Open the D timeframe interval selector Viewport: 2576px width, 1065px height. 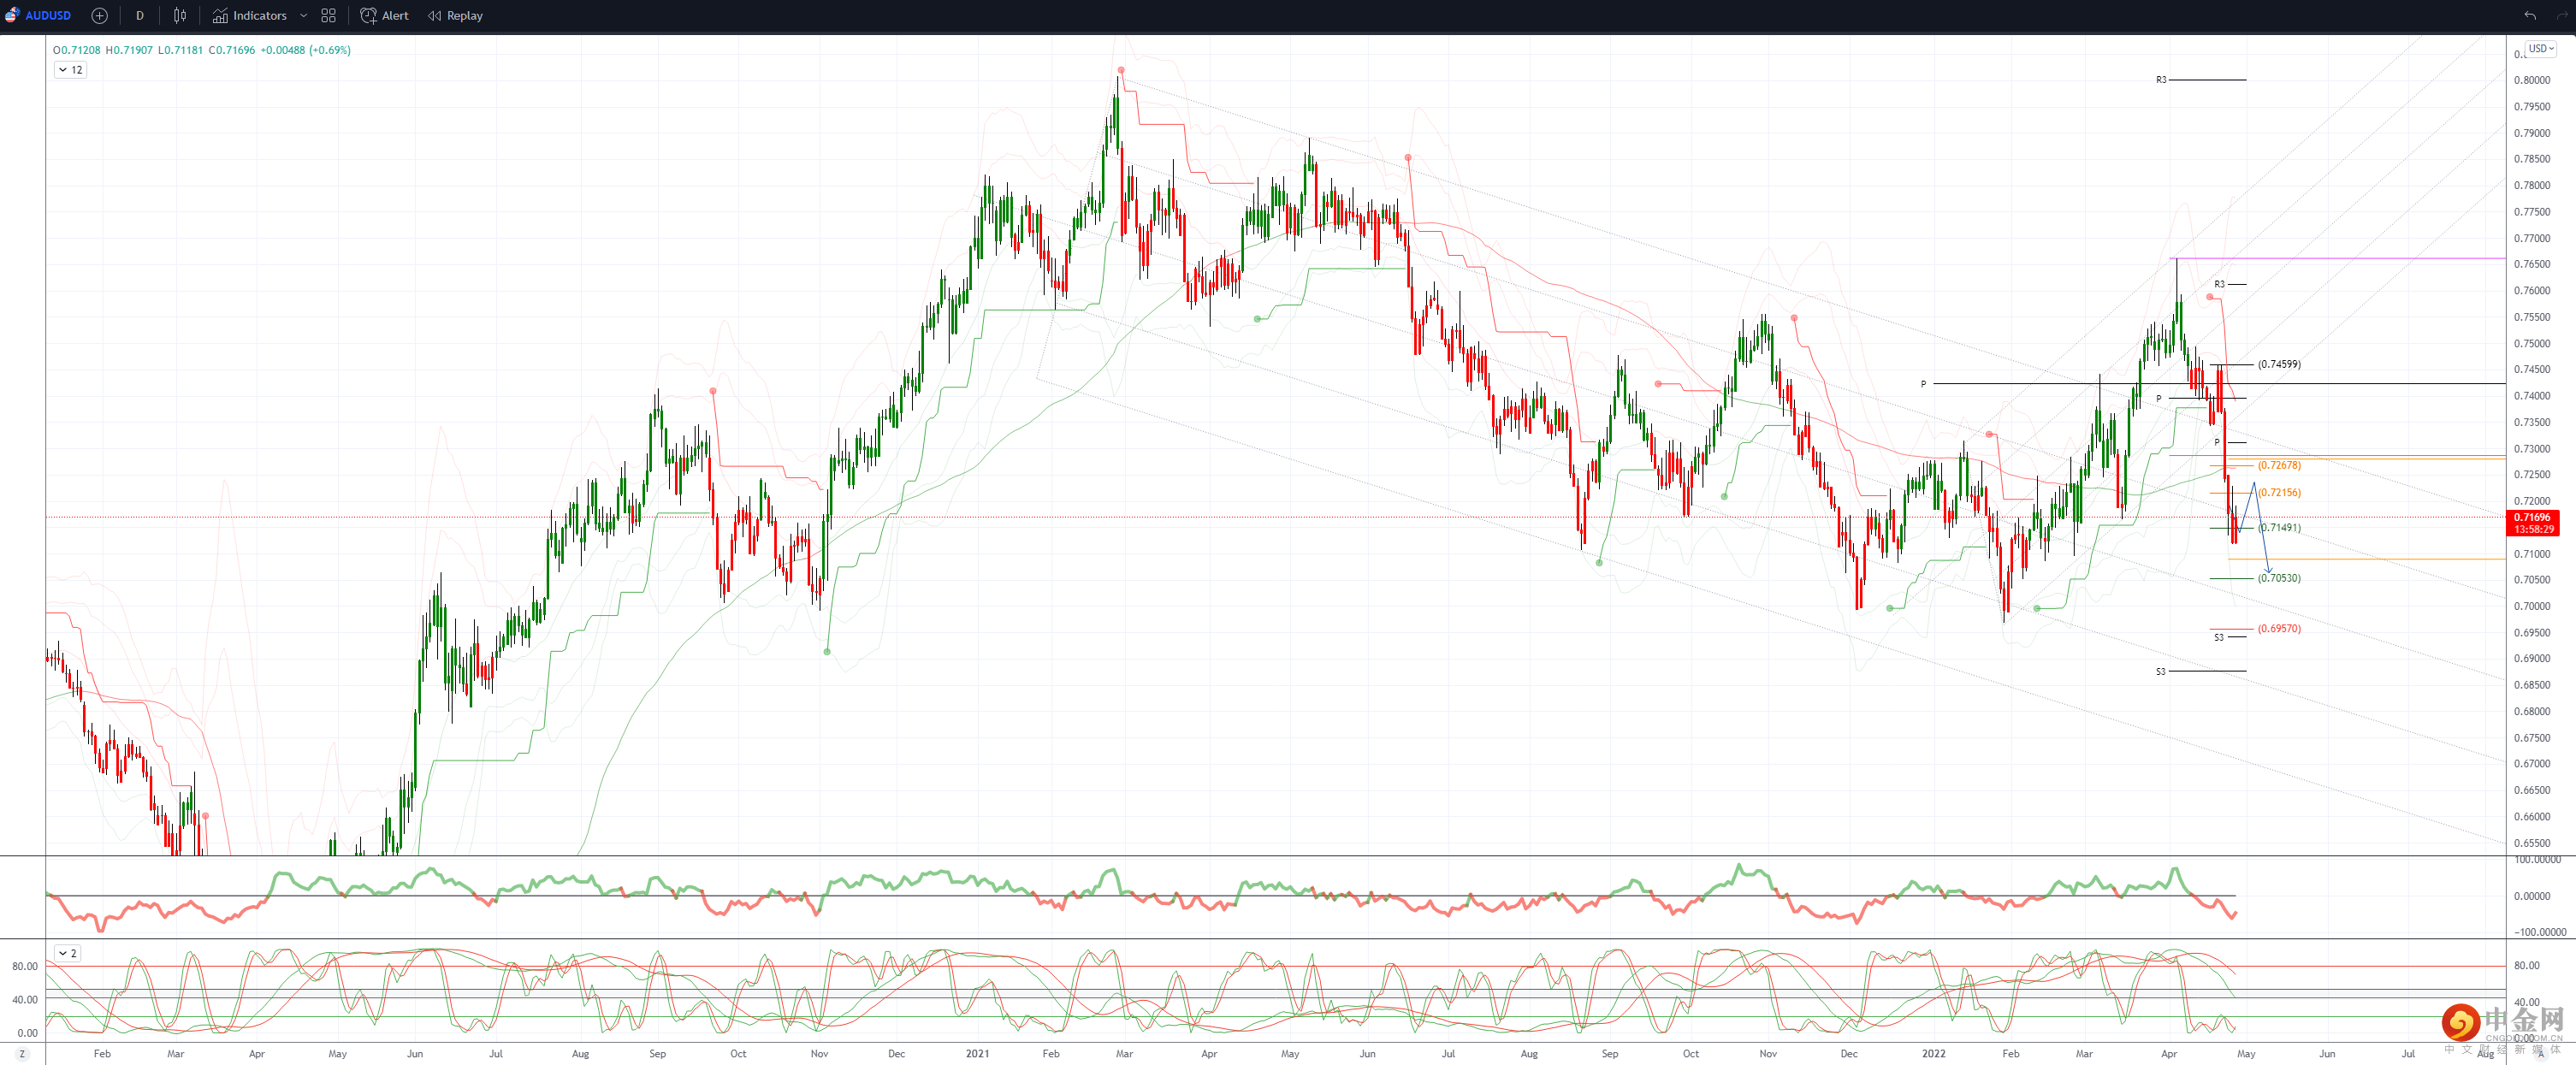tap(140, 15)
